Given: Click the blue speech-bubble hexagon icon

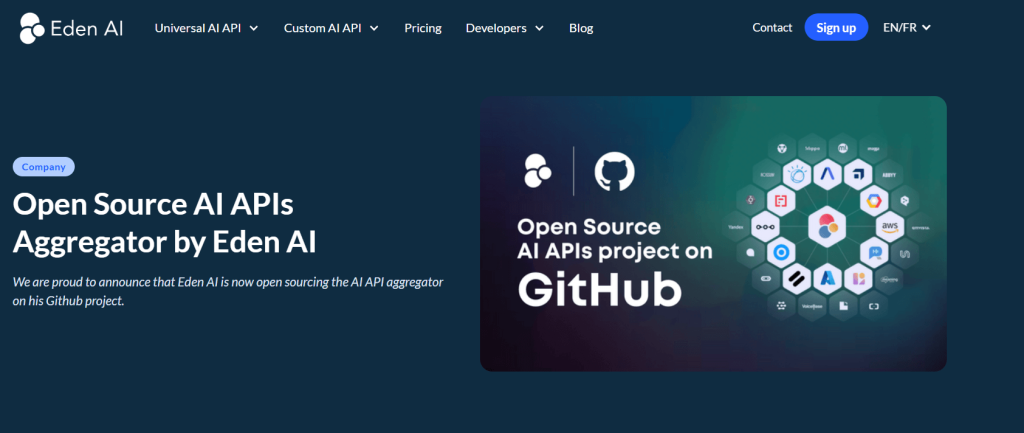Looking at the screenshot, I should tap(874, 253).
